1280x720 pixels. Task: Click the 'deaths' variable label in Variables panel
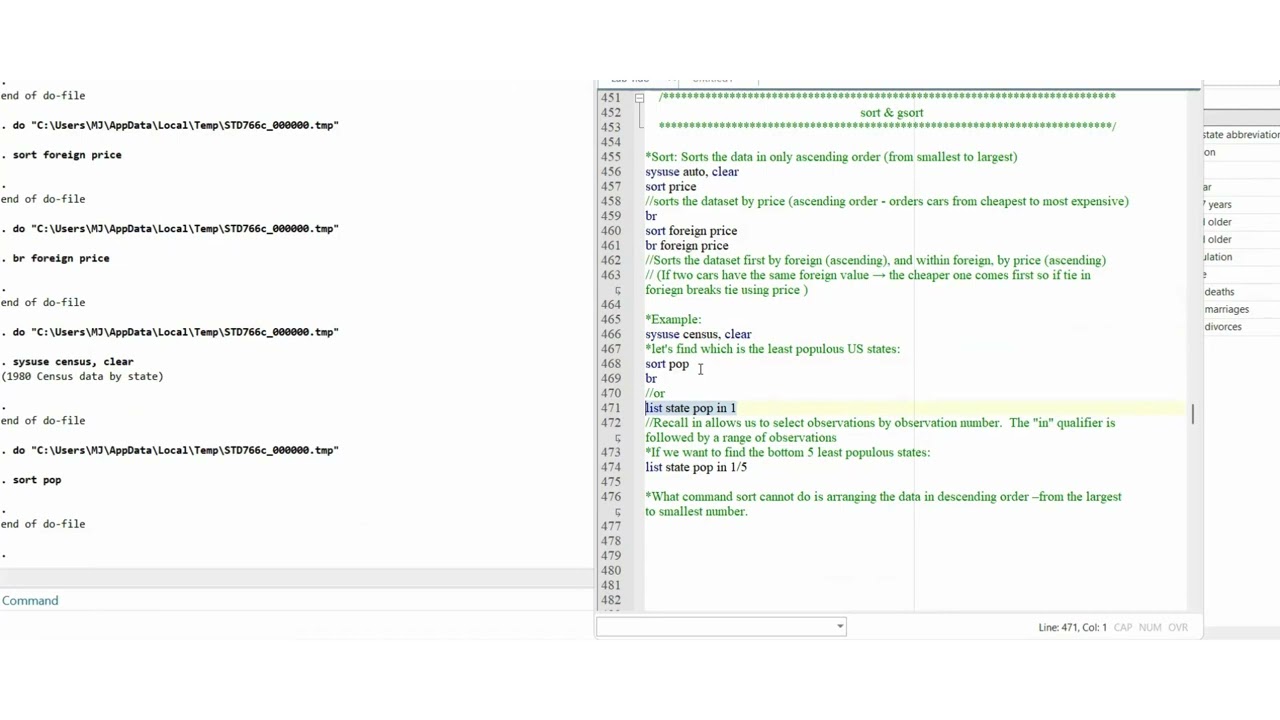click(x=1219, y=292)
